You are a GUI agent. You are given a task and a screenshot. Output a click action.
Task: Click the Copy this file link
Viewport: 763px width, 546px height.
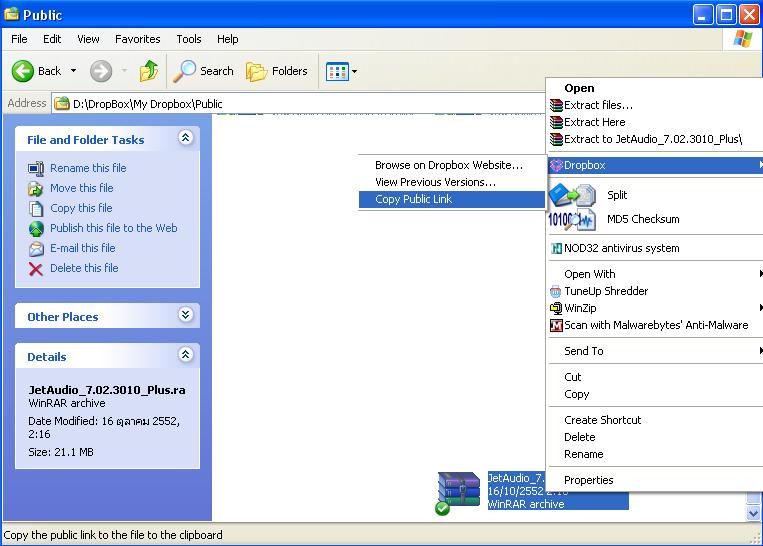click(x=81, y=208)
